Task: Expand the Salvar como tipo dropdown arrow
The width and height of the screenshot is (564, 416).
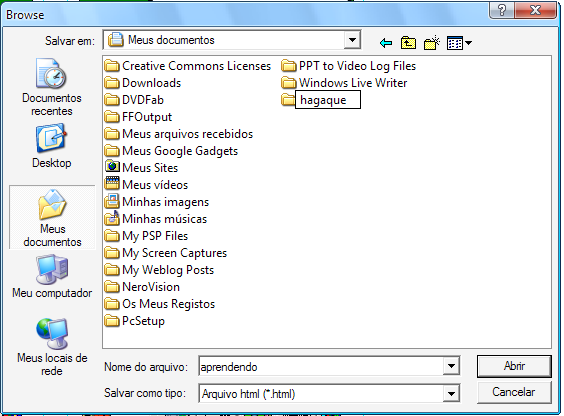Action: tap(451, 394)
